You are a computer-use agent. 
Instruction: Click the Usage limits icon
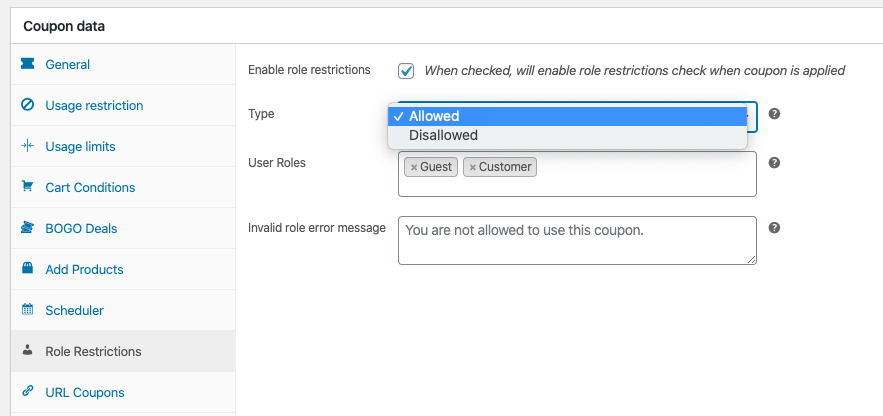[27, 146]
